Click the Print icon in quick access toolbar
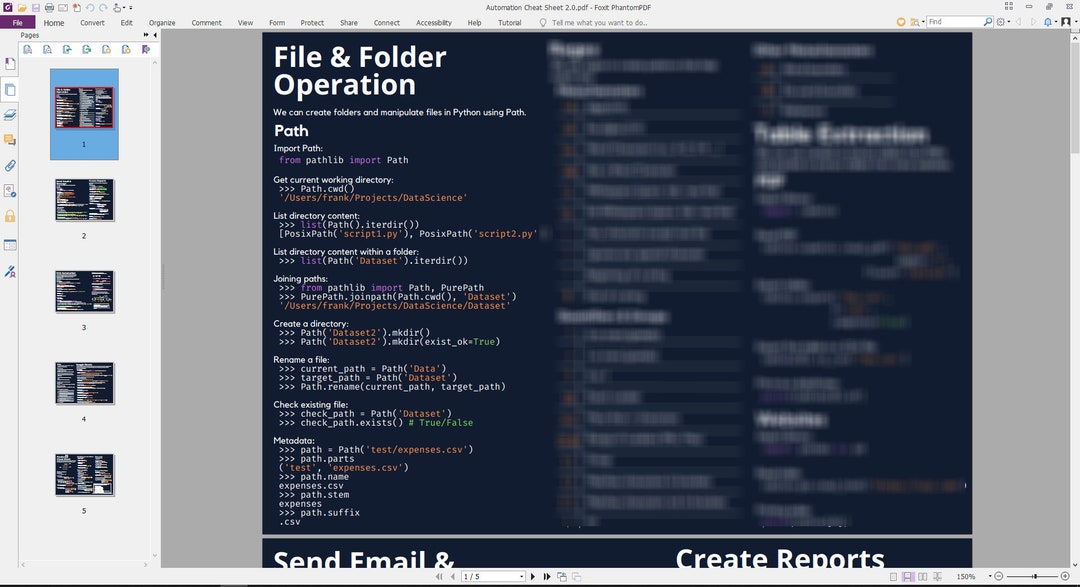The height and width of the screenshot is (587, 1080). [x=49, y=6]
